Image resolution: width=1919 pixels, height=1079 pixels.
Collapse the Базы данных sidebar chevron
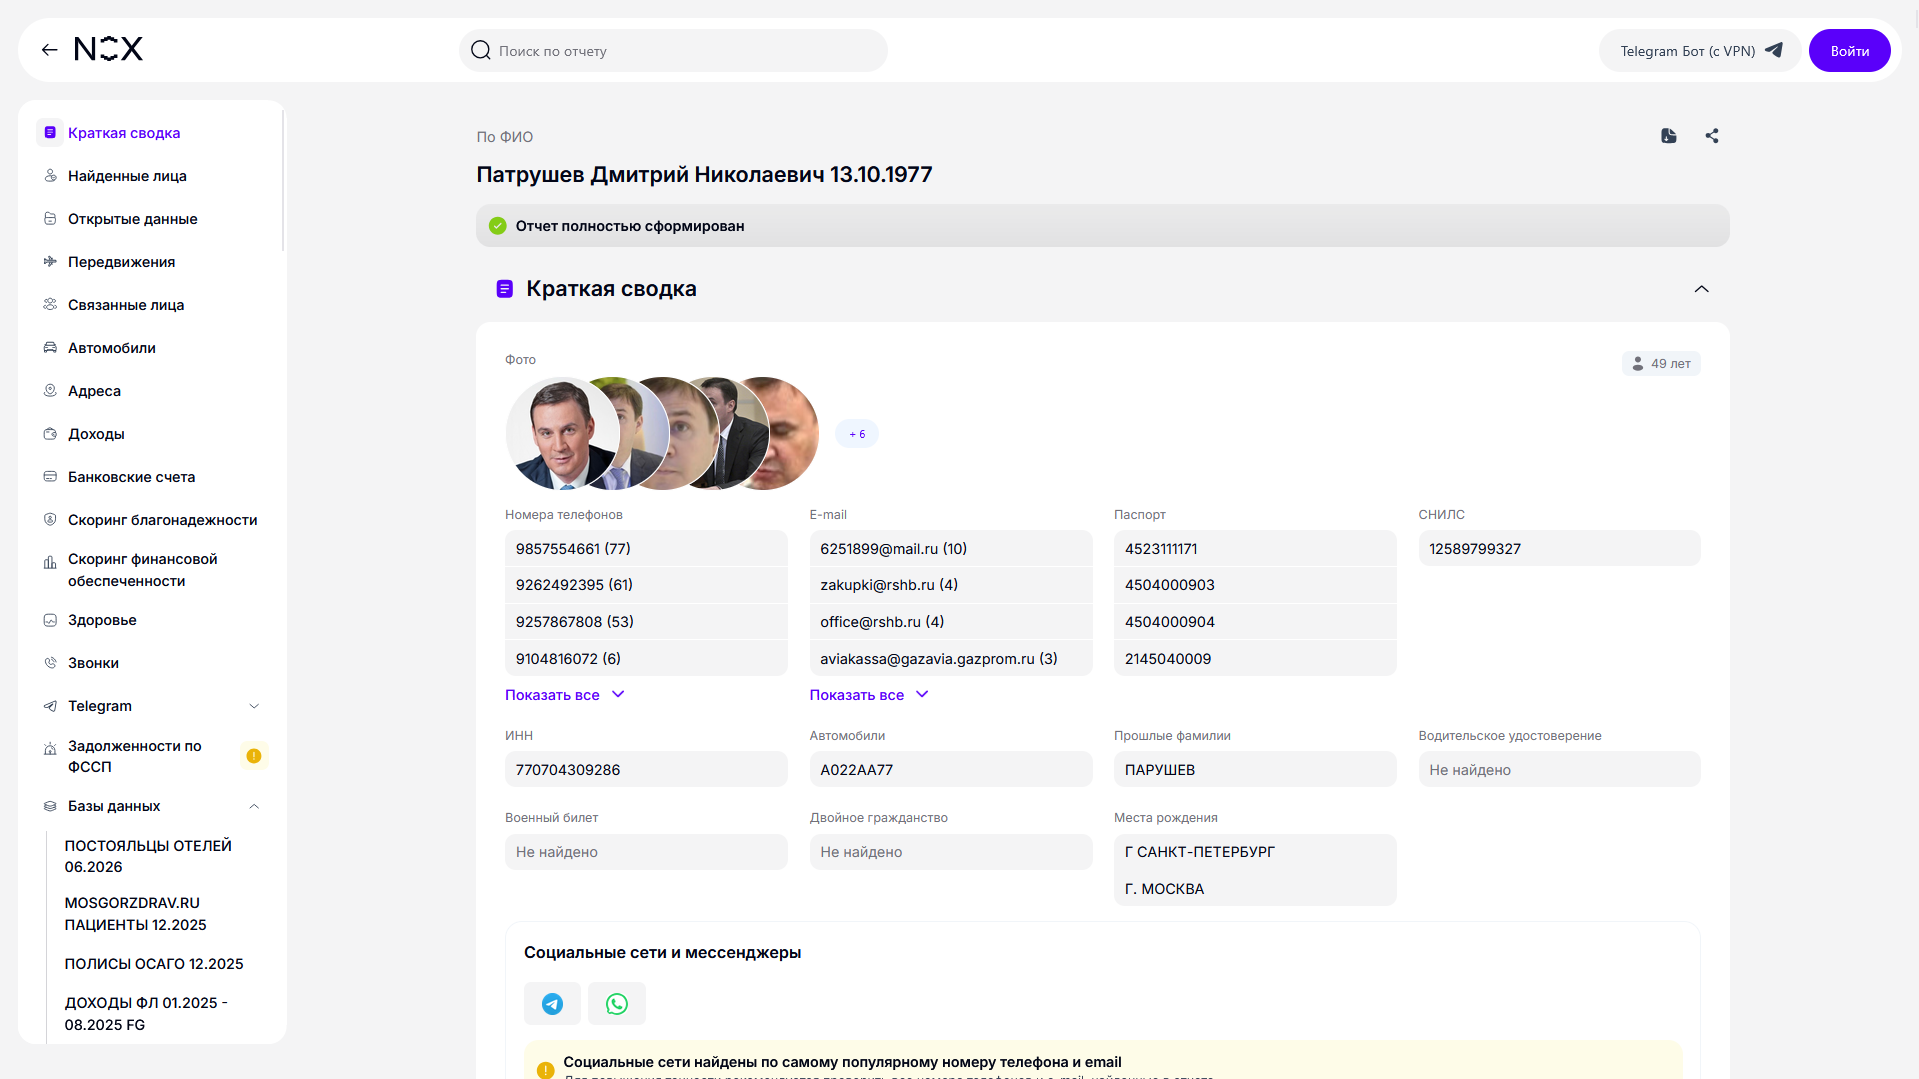coord(254,806)
